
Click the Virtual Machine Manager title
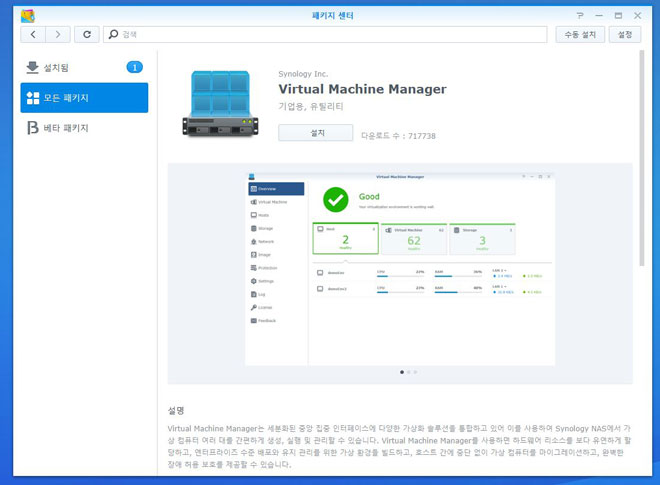coord(362,89)
